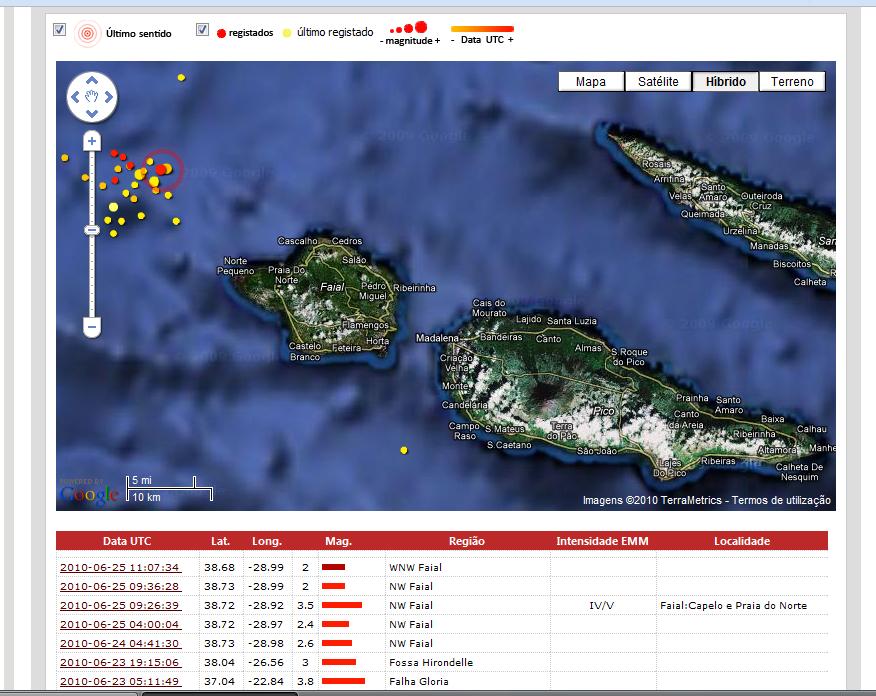
Task: Click the Data UTC column header
Action: 127,541
